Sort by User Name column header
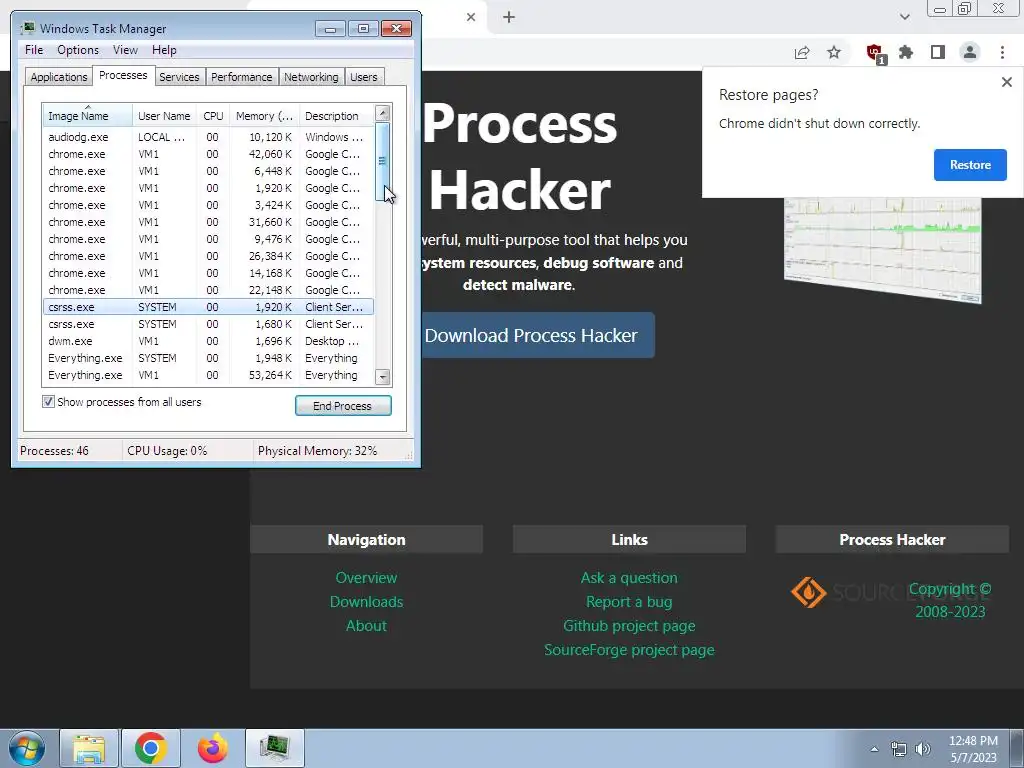The width and height of the screenshot is (1024, 768). [165, 116]
